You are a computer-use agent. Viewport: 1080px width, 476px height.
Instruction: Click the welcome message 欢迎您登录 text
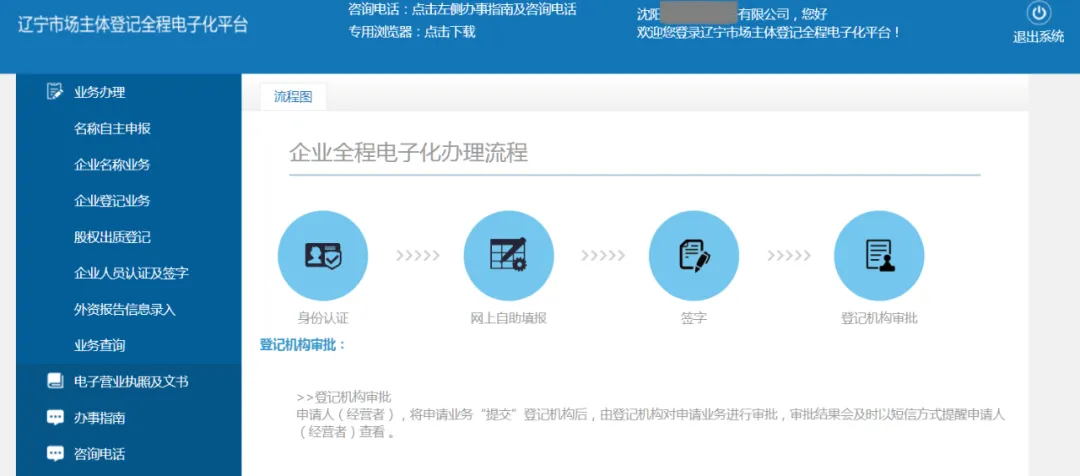(x=769, y=32)
